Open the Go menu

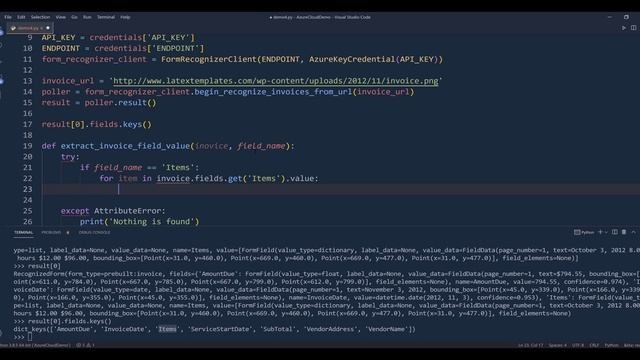74,17
